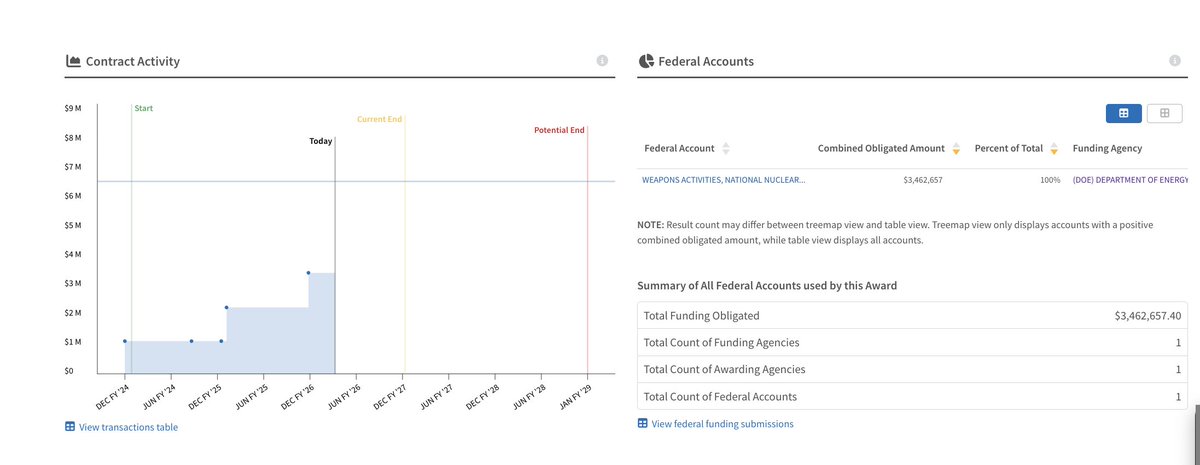Open View federal funding submissions link
Screen dimensions: 1200x465
coord(722,424)
